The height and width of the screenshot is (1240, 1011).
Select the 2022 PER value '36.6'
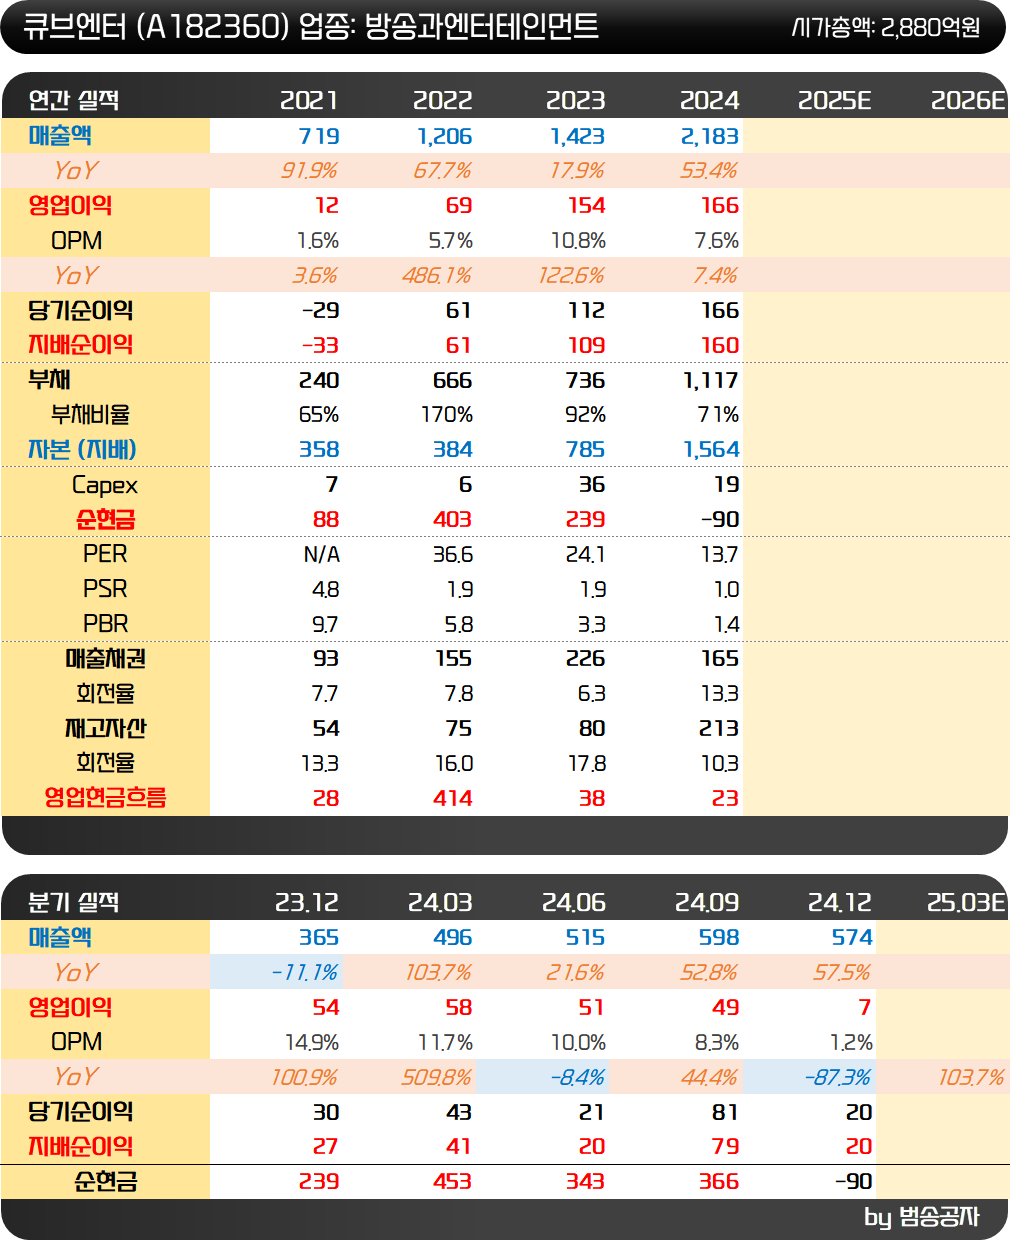[x=452, y=554]
